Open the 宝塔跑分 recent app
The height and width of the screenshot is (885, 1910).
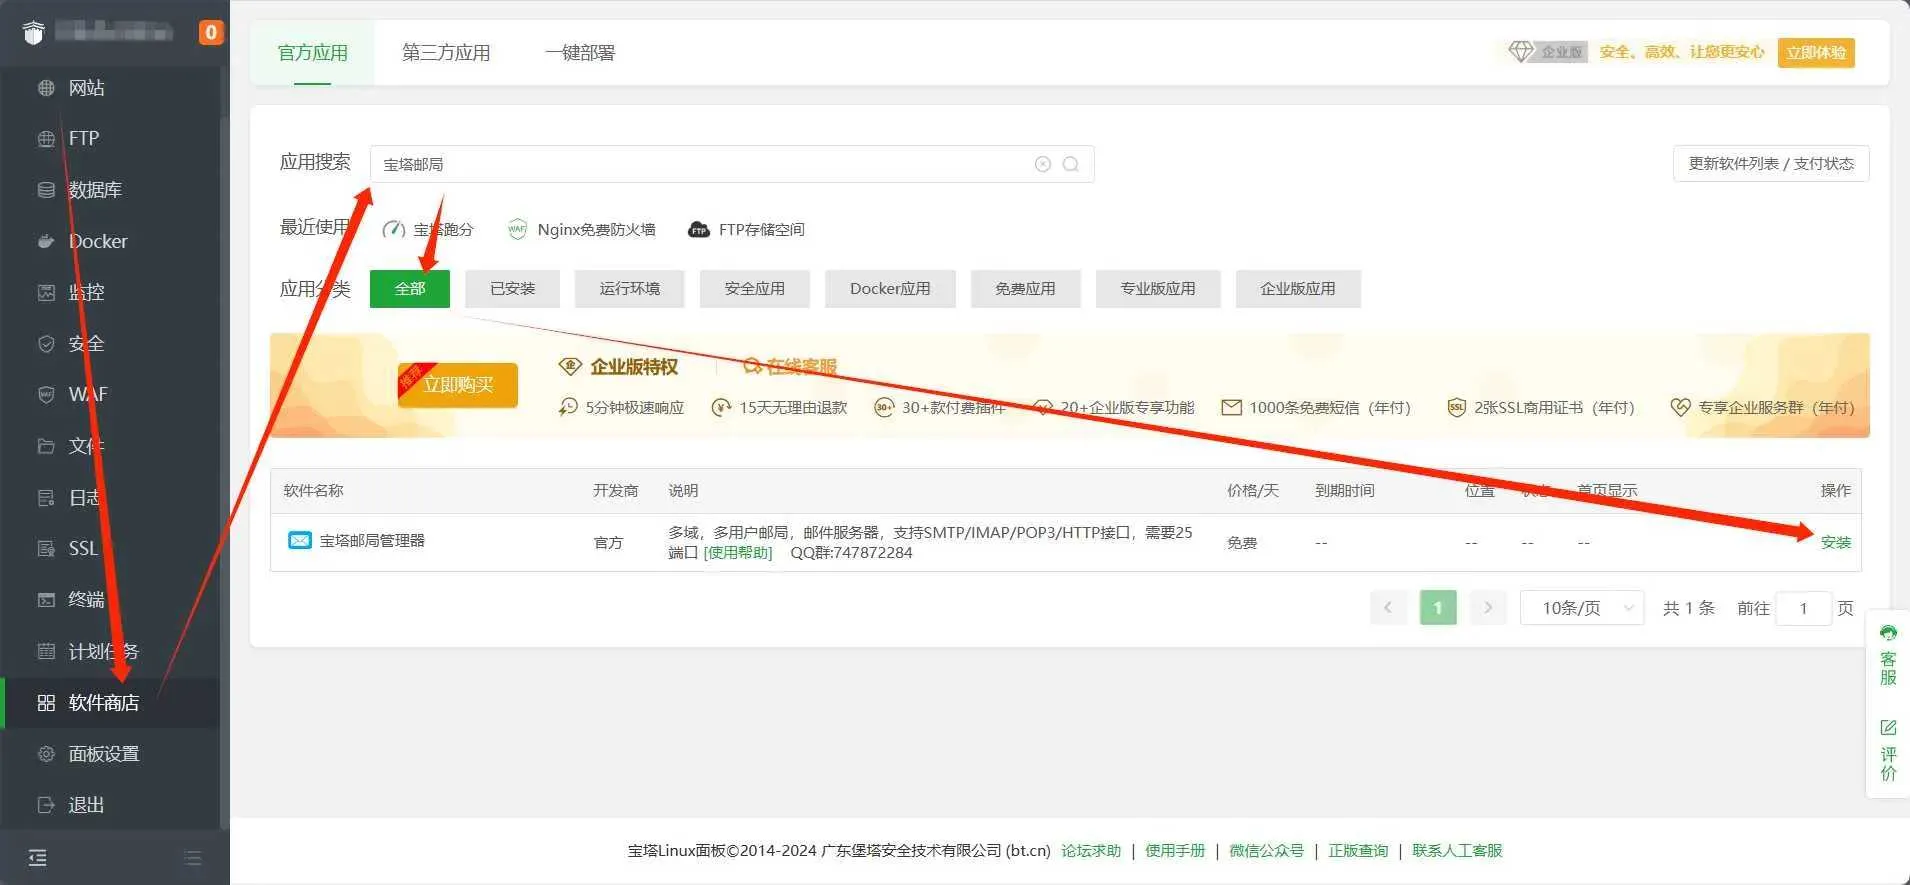[x=428, y=229]
